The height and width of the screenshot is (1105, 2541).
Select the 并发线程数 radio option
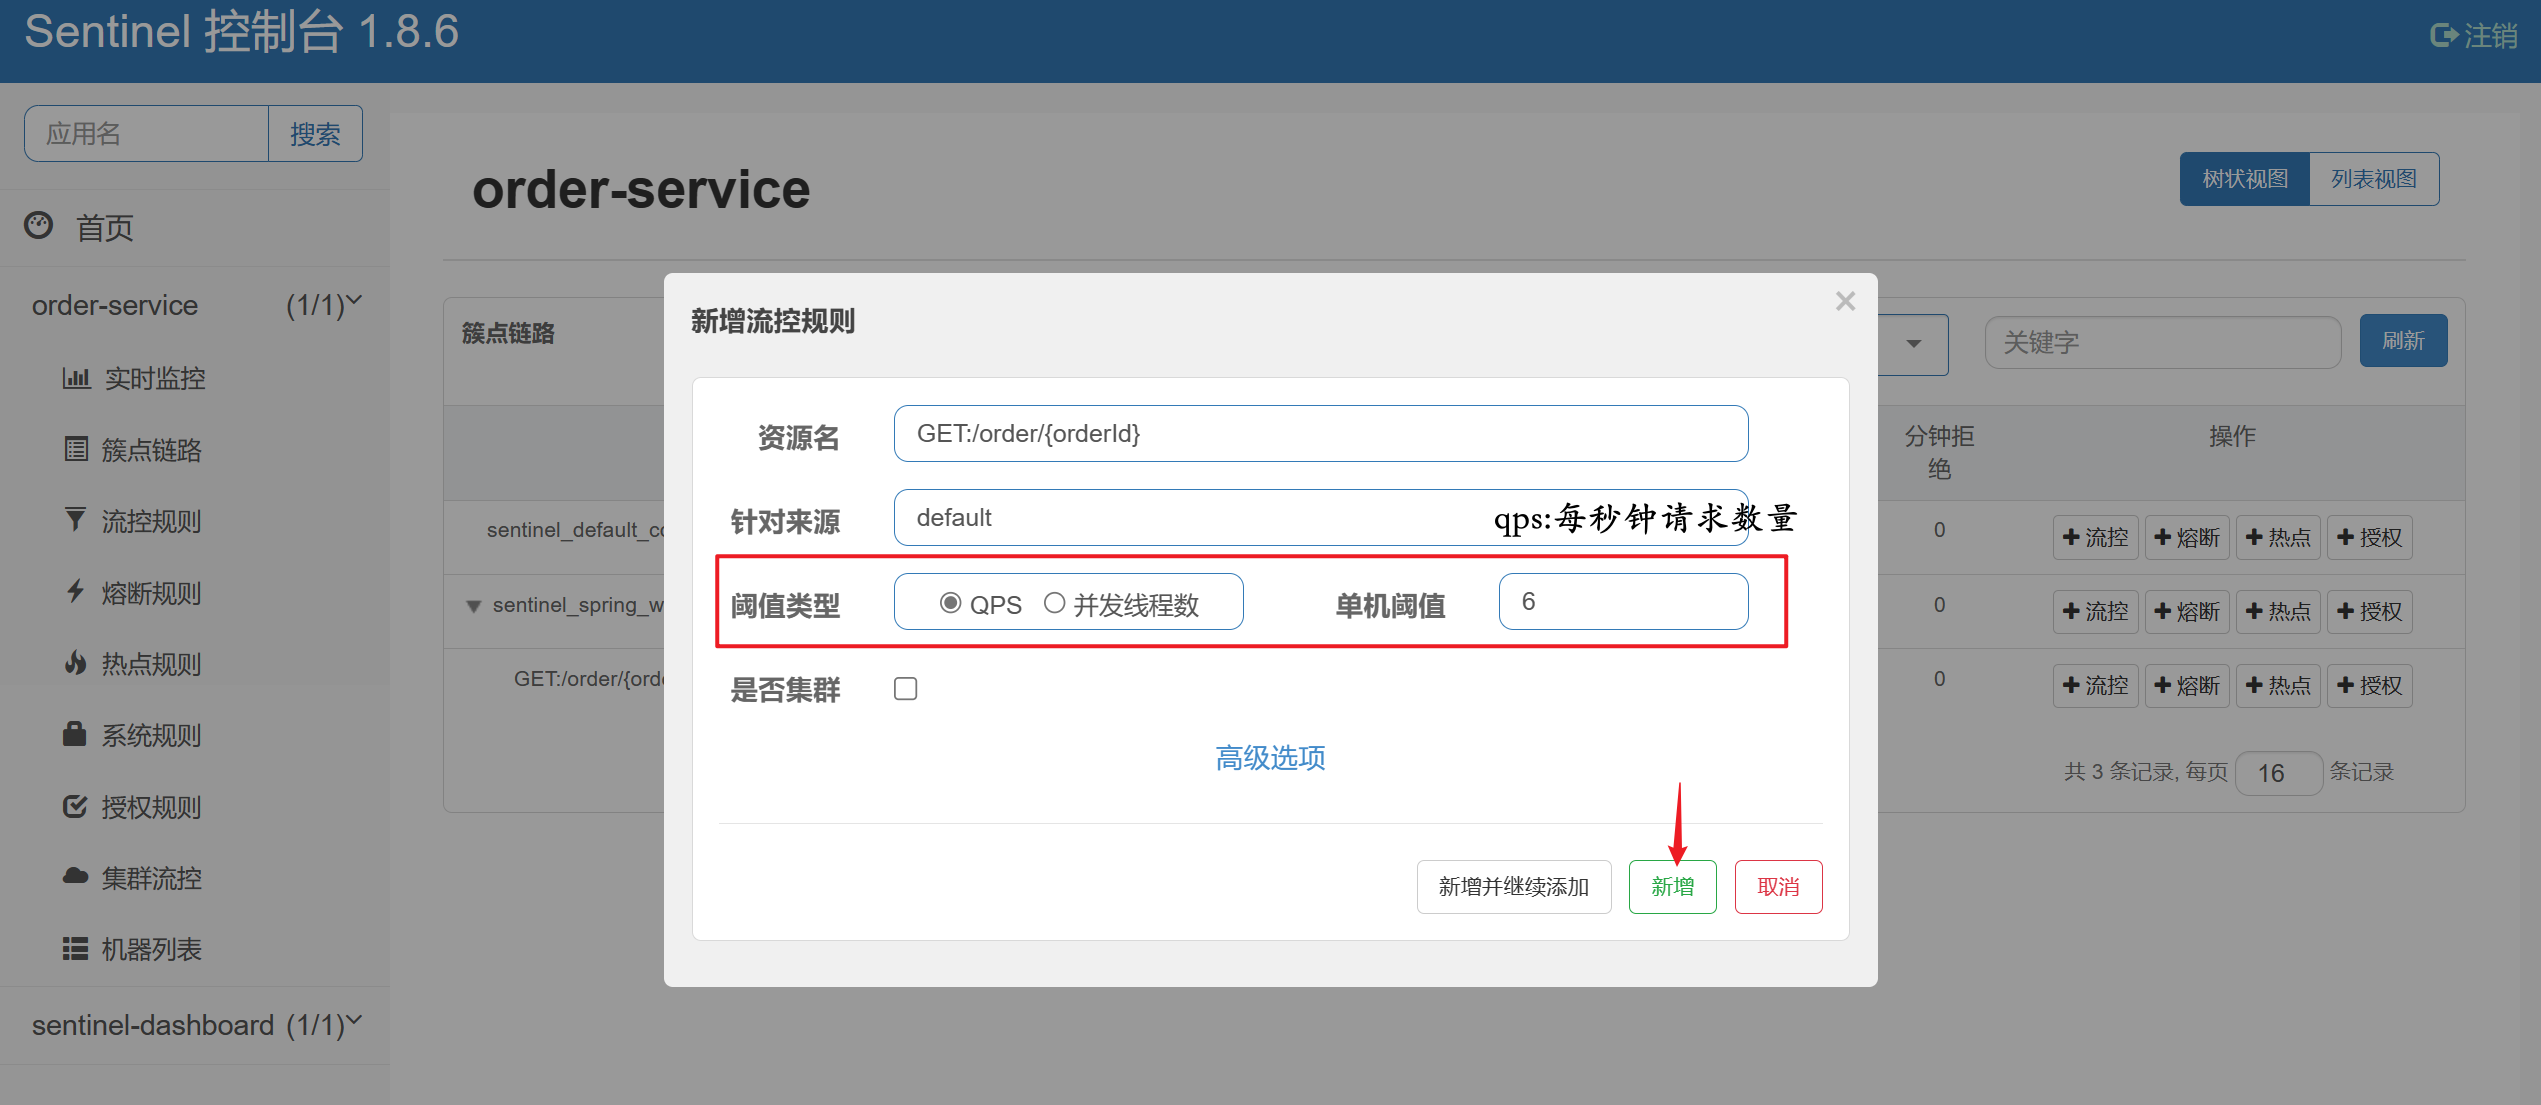(x=1054, y=603)
